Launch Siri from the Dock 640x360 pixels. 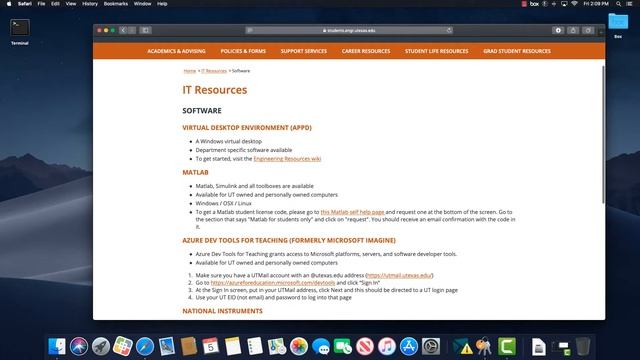pyautogui.click(x=79, y=347)
